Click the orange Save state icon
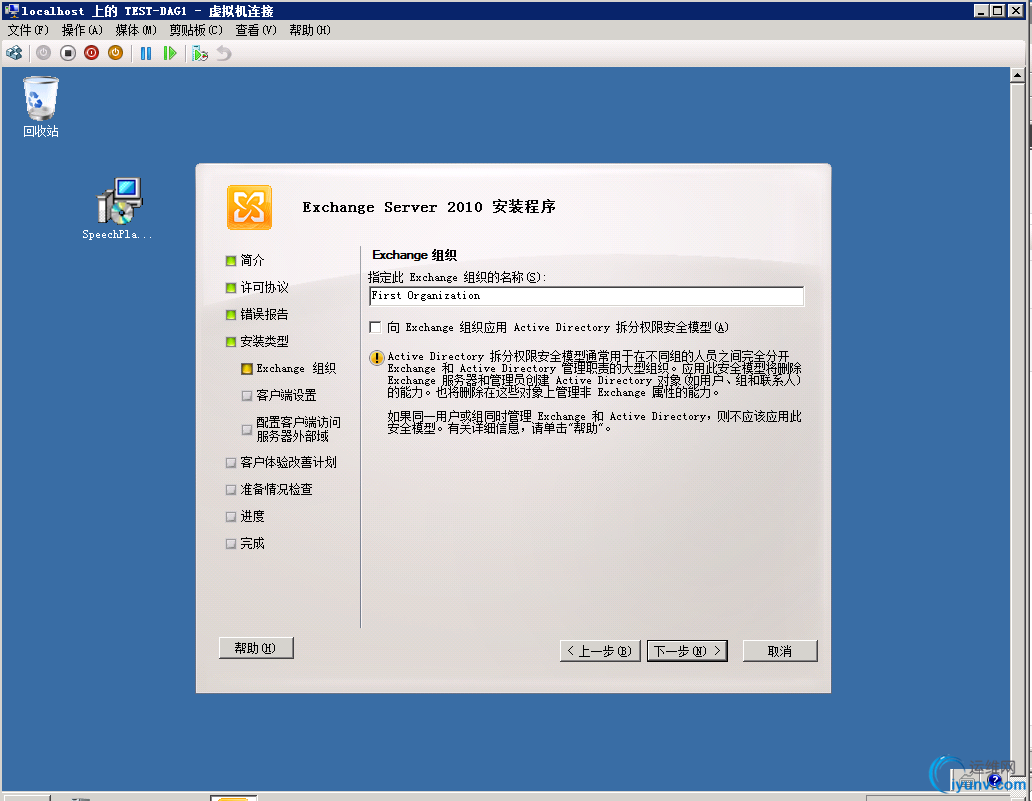The image size is (1032, 801). (x=115, y=53)
